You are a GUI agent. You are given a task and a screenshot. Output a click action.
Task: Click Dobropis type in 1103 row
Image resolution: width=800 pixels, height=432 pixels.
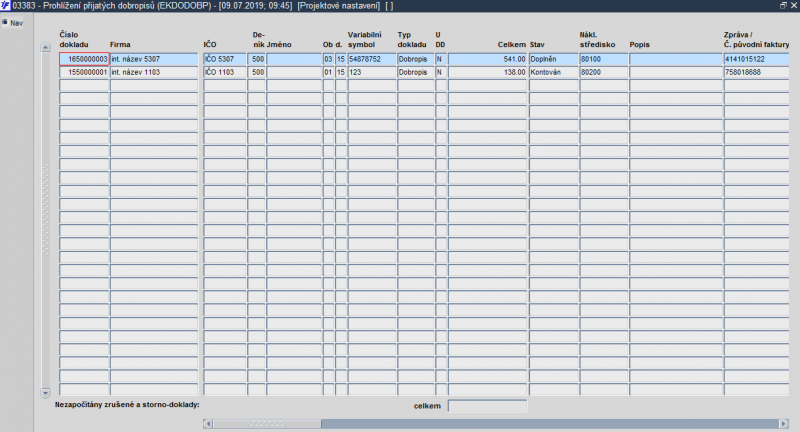pos(416,72)
